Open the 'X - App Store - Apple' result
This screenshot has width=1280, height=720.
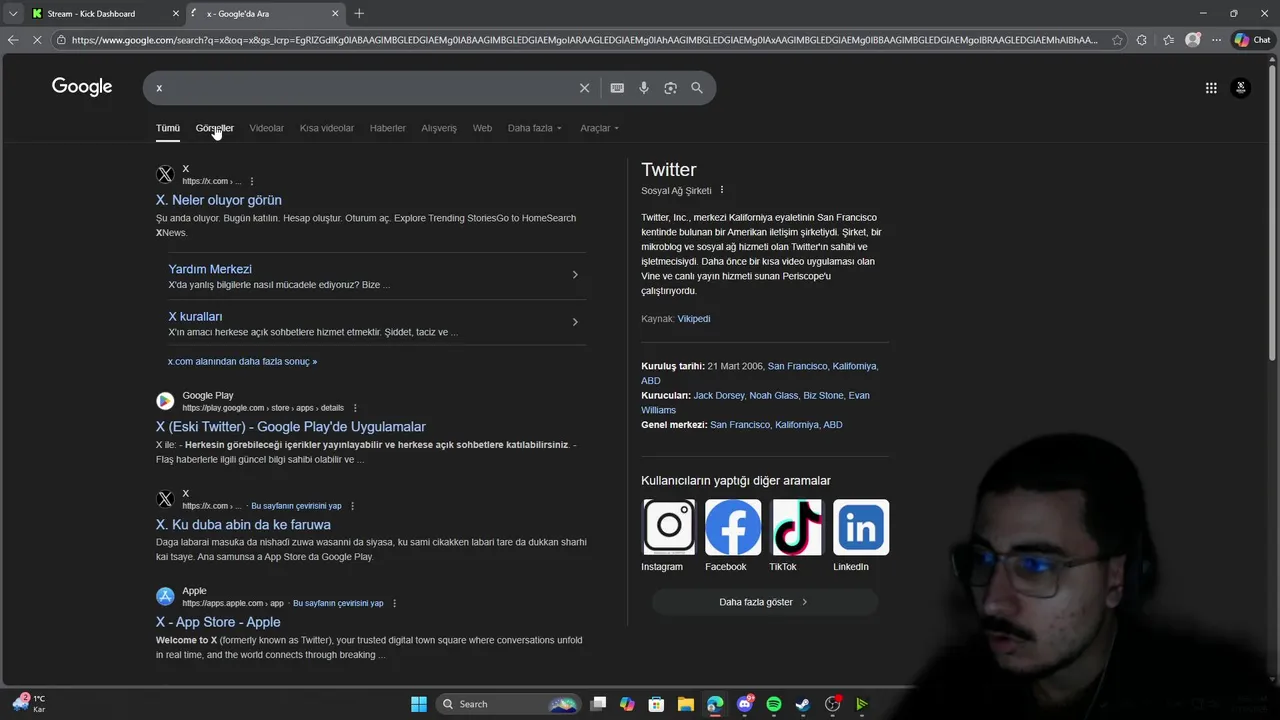(x=218, y=622)
